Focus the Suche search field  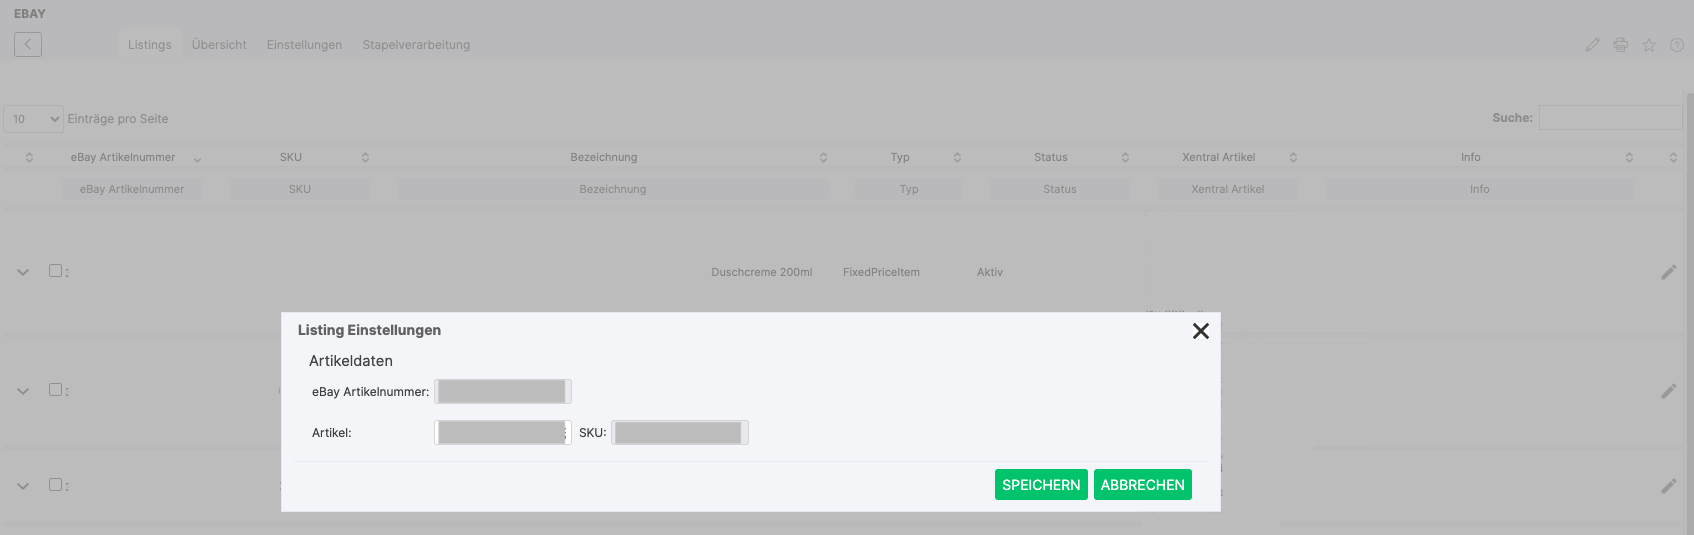tap(1610, 118)
